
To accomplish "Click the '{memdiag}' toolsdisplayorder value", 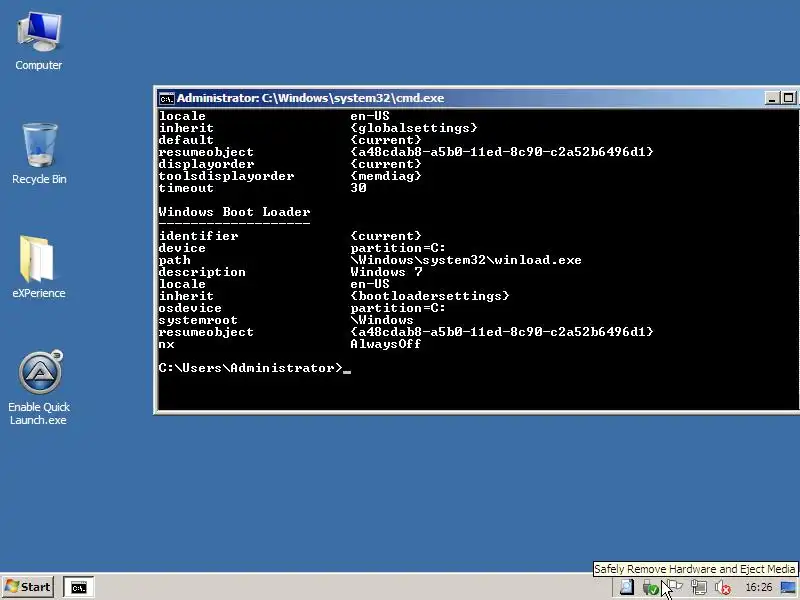I will point(386,176).
